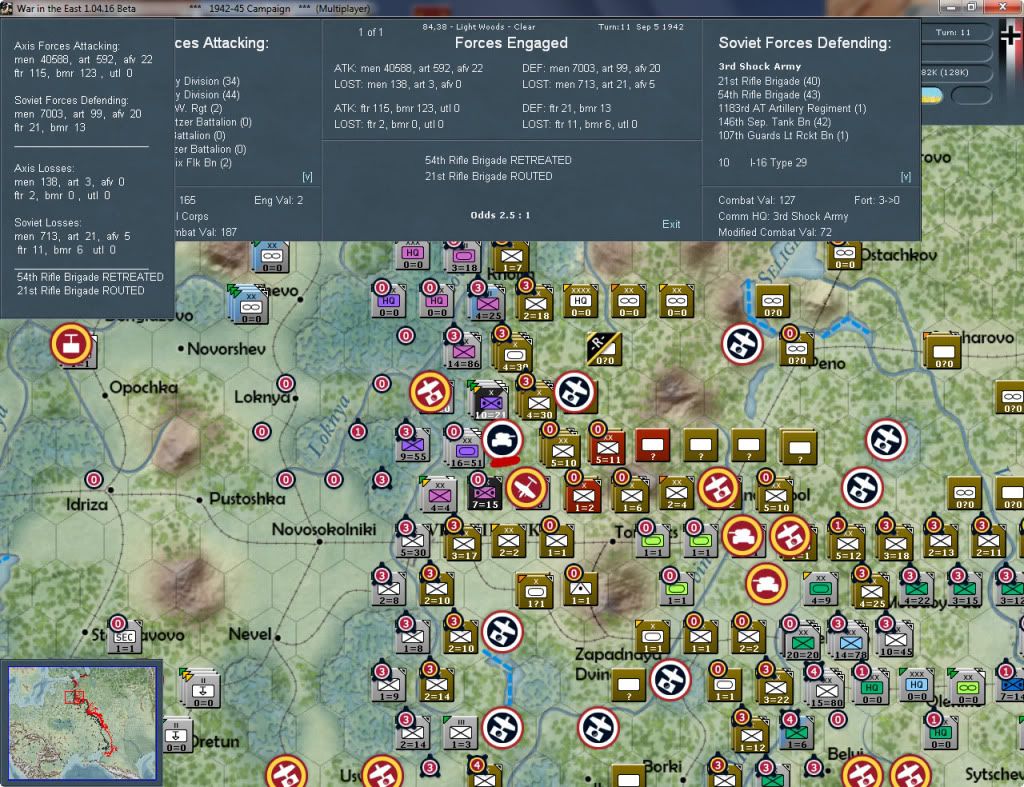Select the 1=12 rifle counter
Screen dimensions: 1024x787
point(752,737)
